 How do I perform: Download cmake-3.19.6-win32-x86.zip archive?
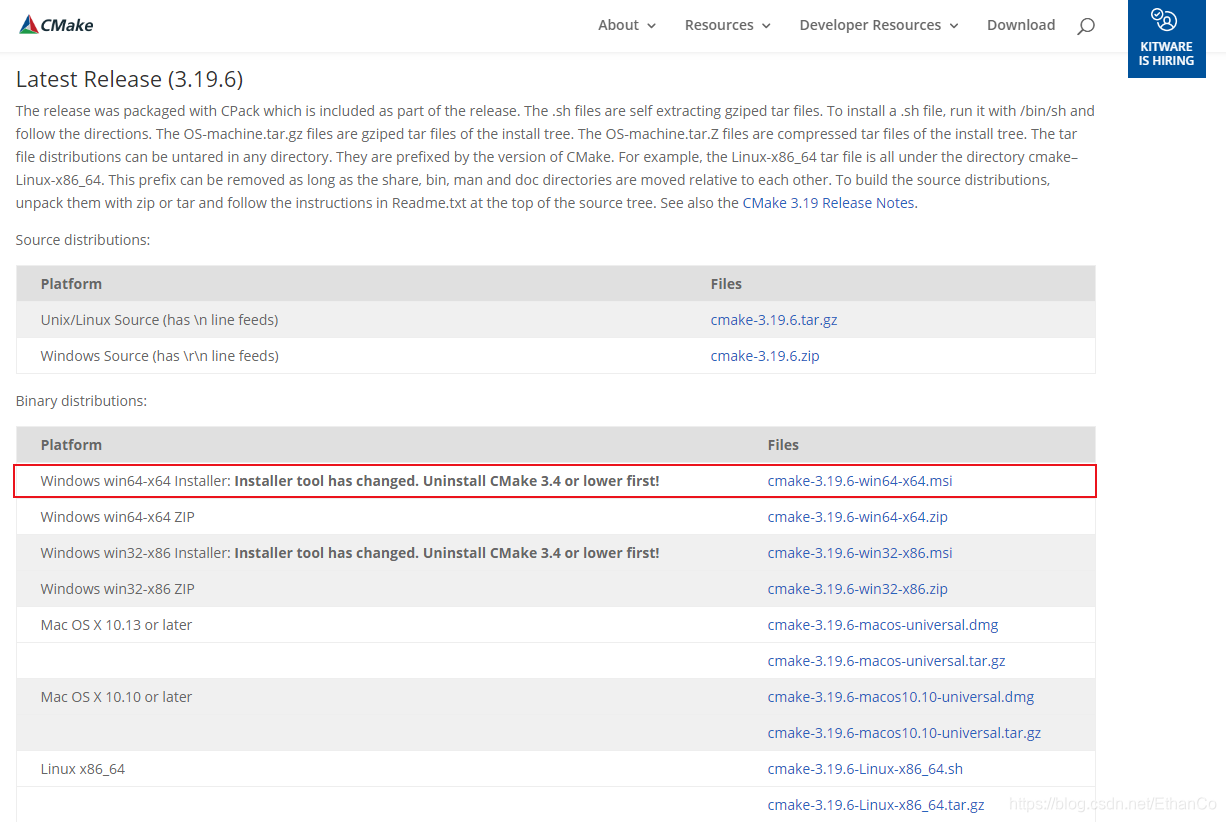click(858, 589)
